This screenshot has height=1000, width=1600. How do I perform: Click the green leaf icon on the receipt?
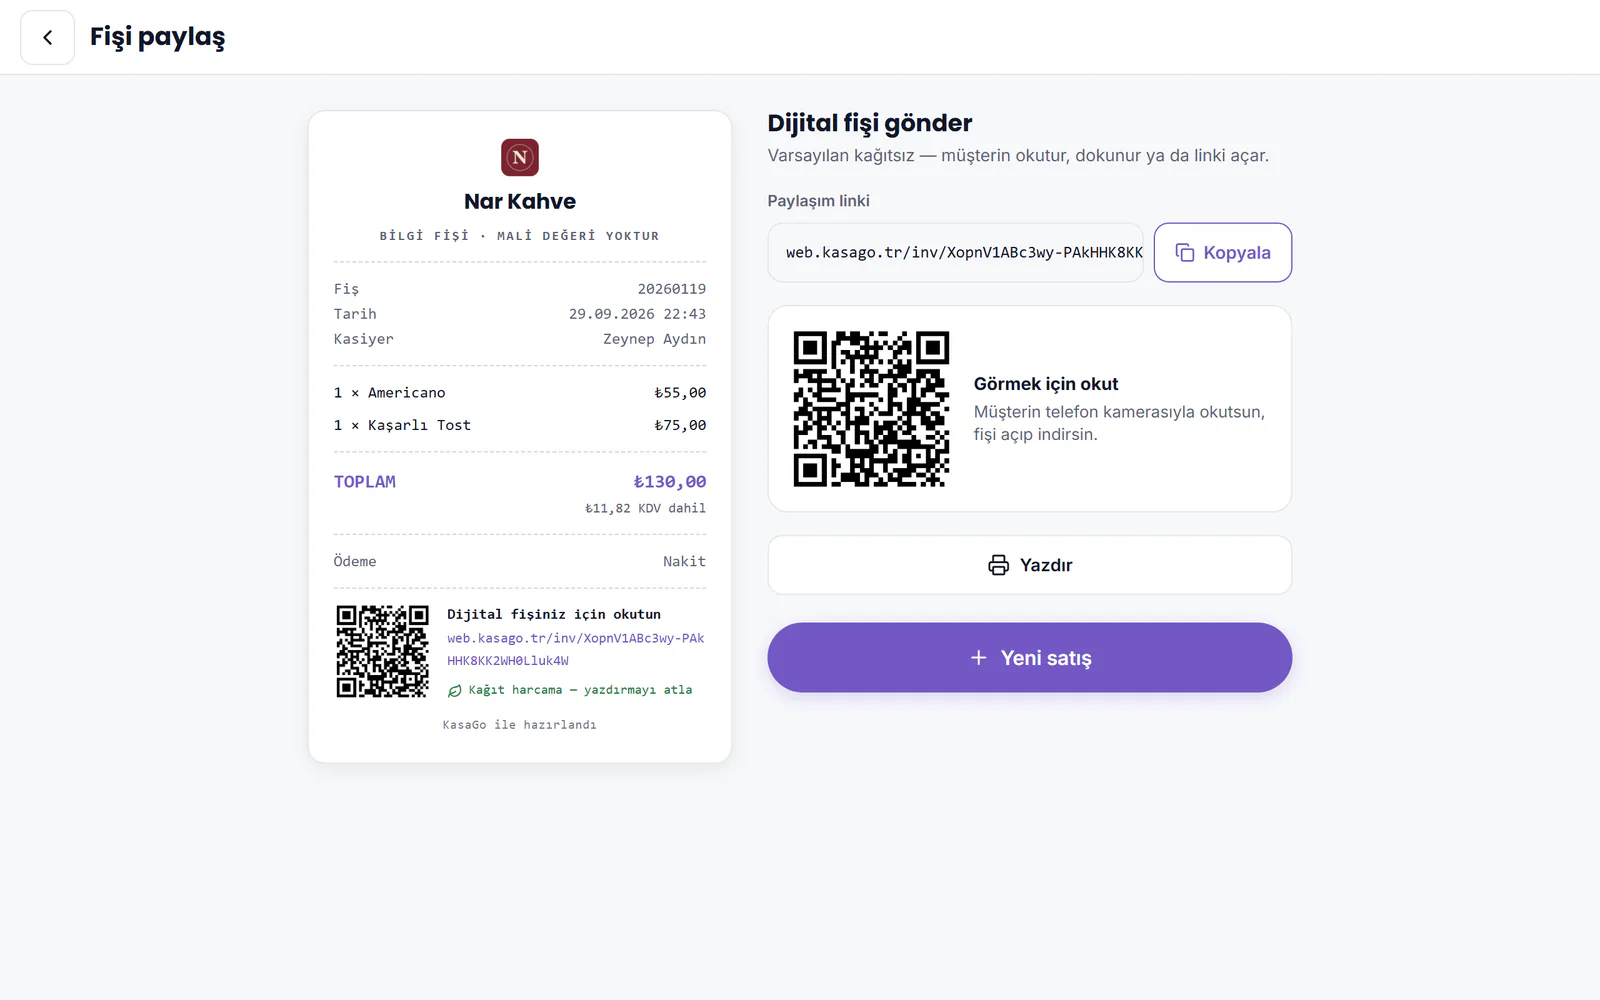click(x=455, y=691)
